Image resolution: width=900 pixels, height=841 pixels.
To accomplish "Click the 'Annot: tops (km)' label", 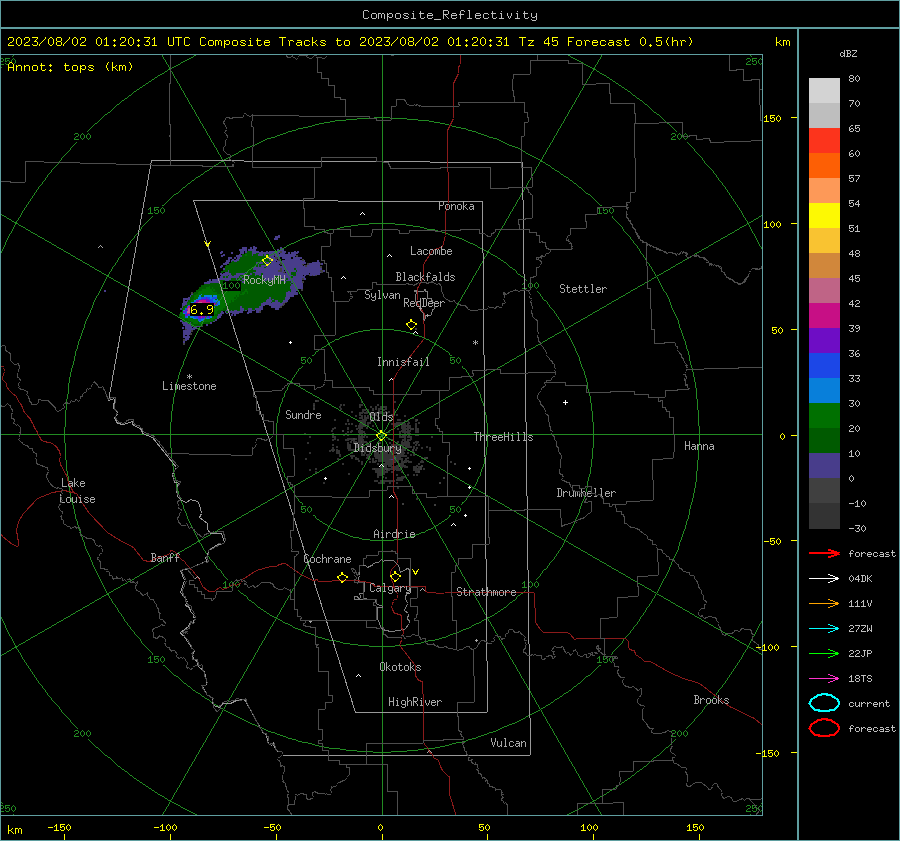I will [x=70, y=67].
